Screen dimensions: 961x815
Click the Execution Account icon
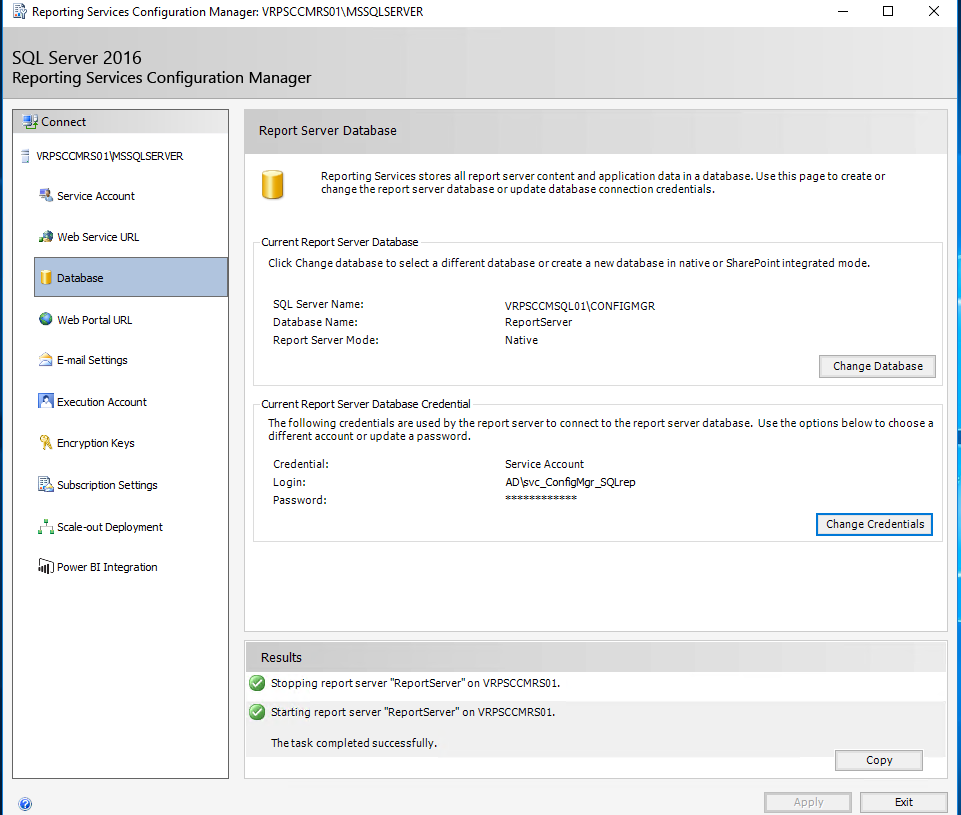[x=46, y=401]
